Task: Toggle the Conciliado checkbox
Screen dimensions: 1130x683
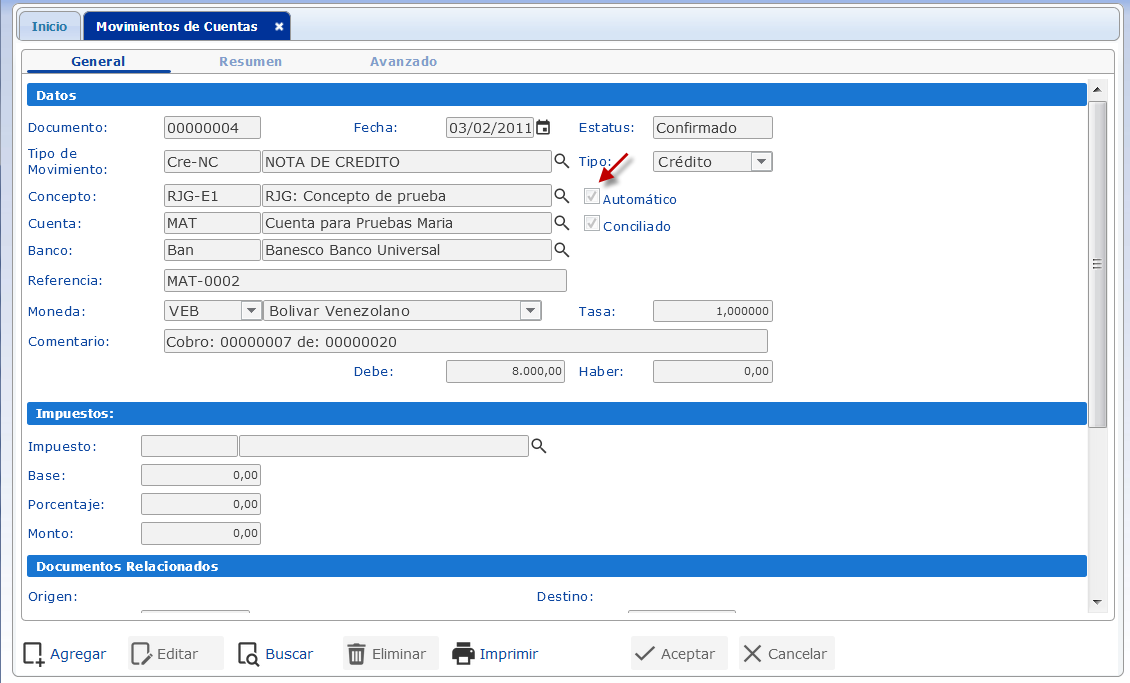Action: coord(592,224)
